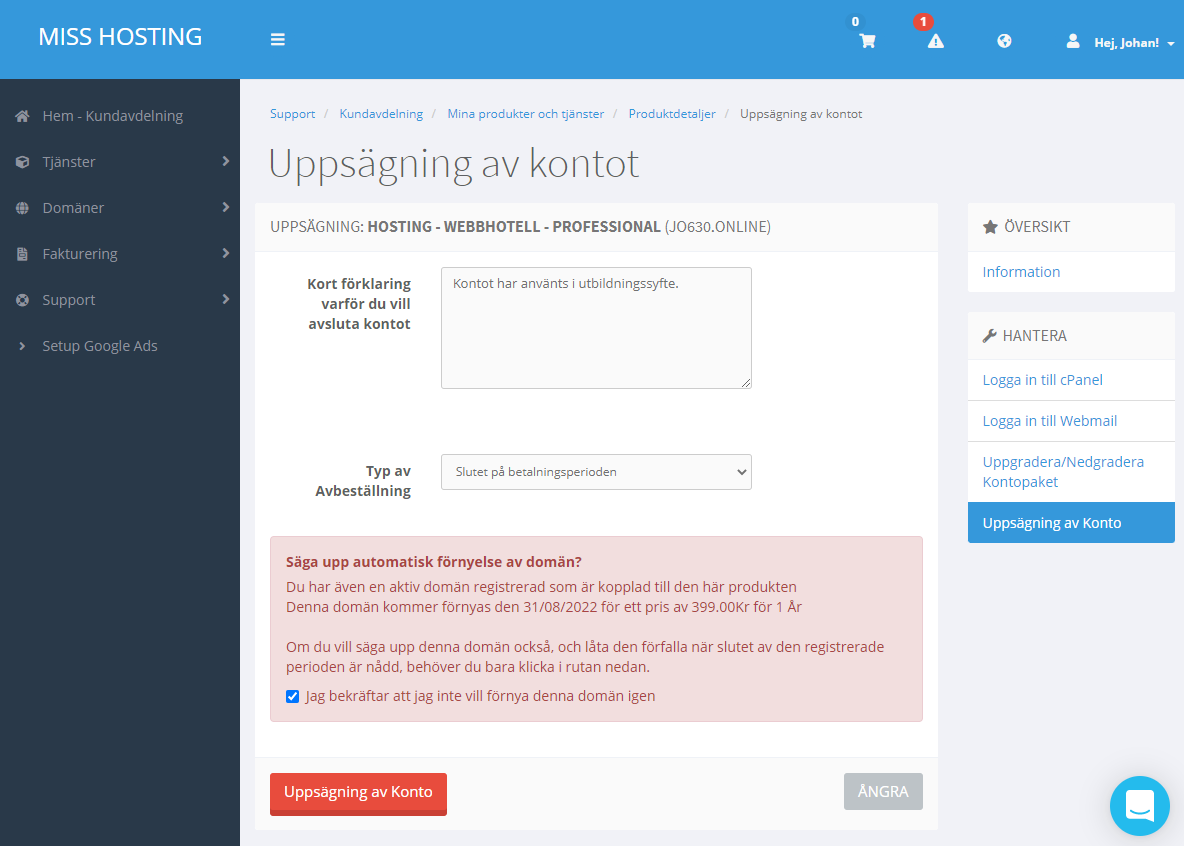1184x846 pixels.
Task: Click the Uppsägning av kontot heading
Action: coord(454,164)
